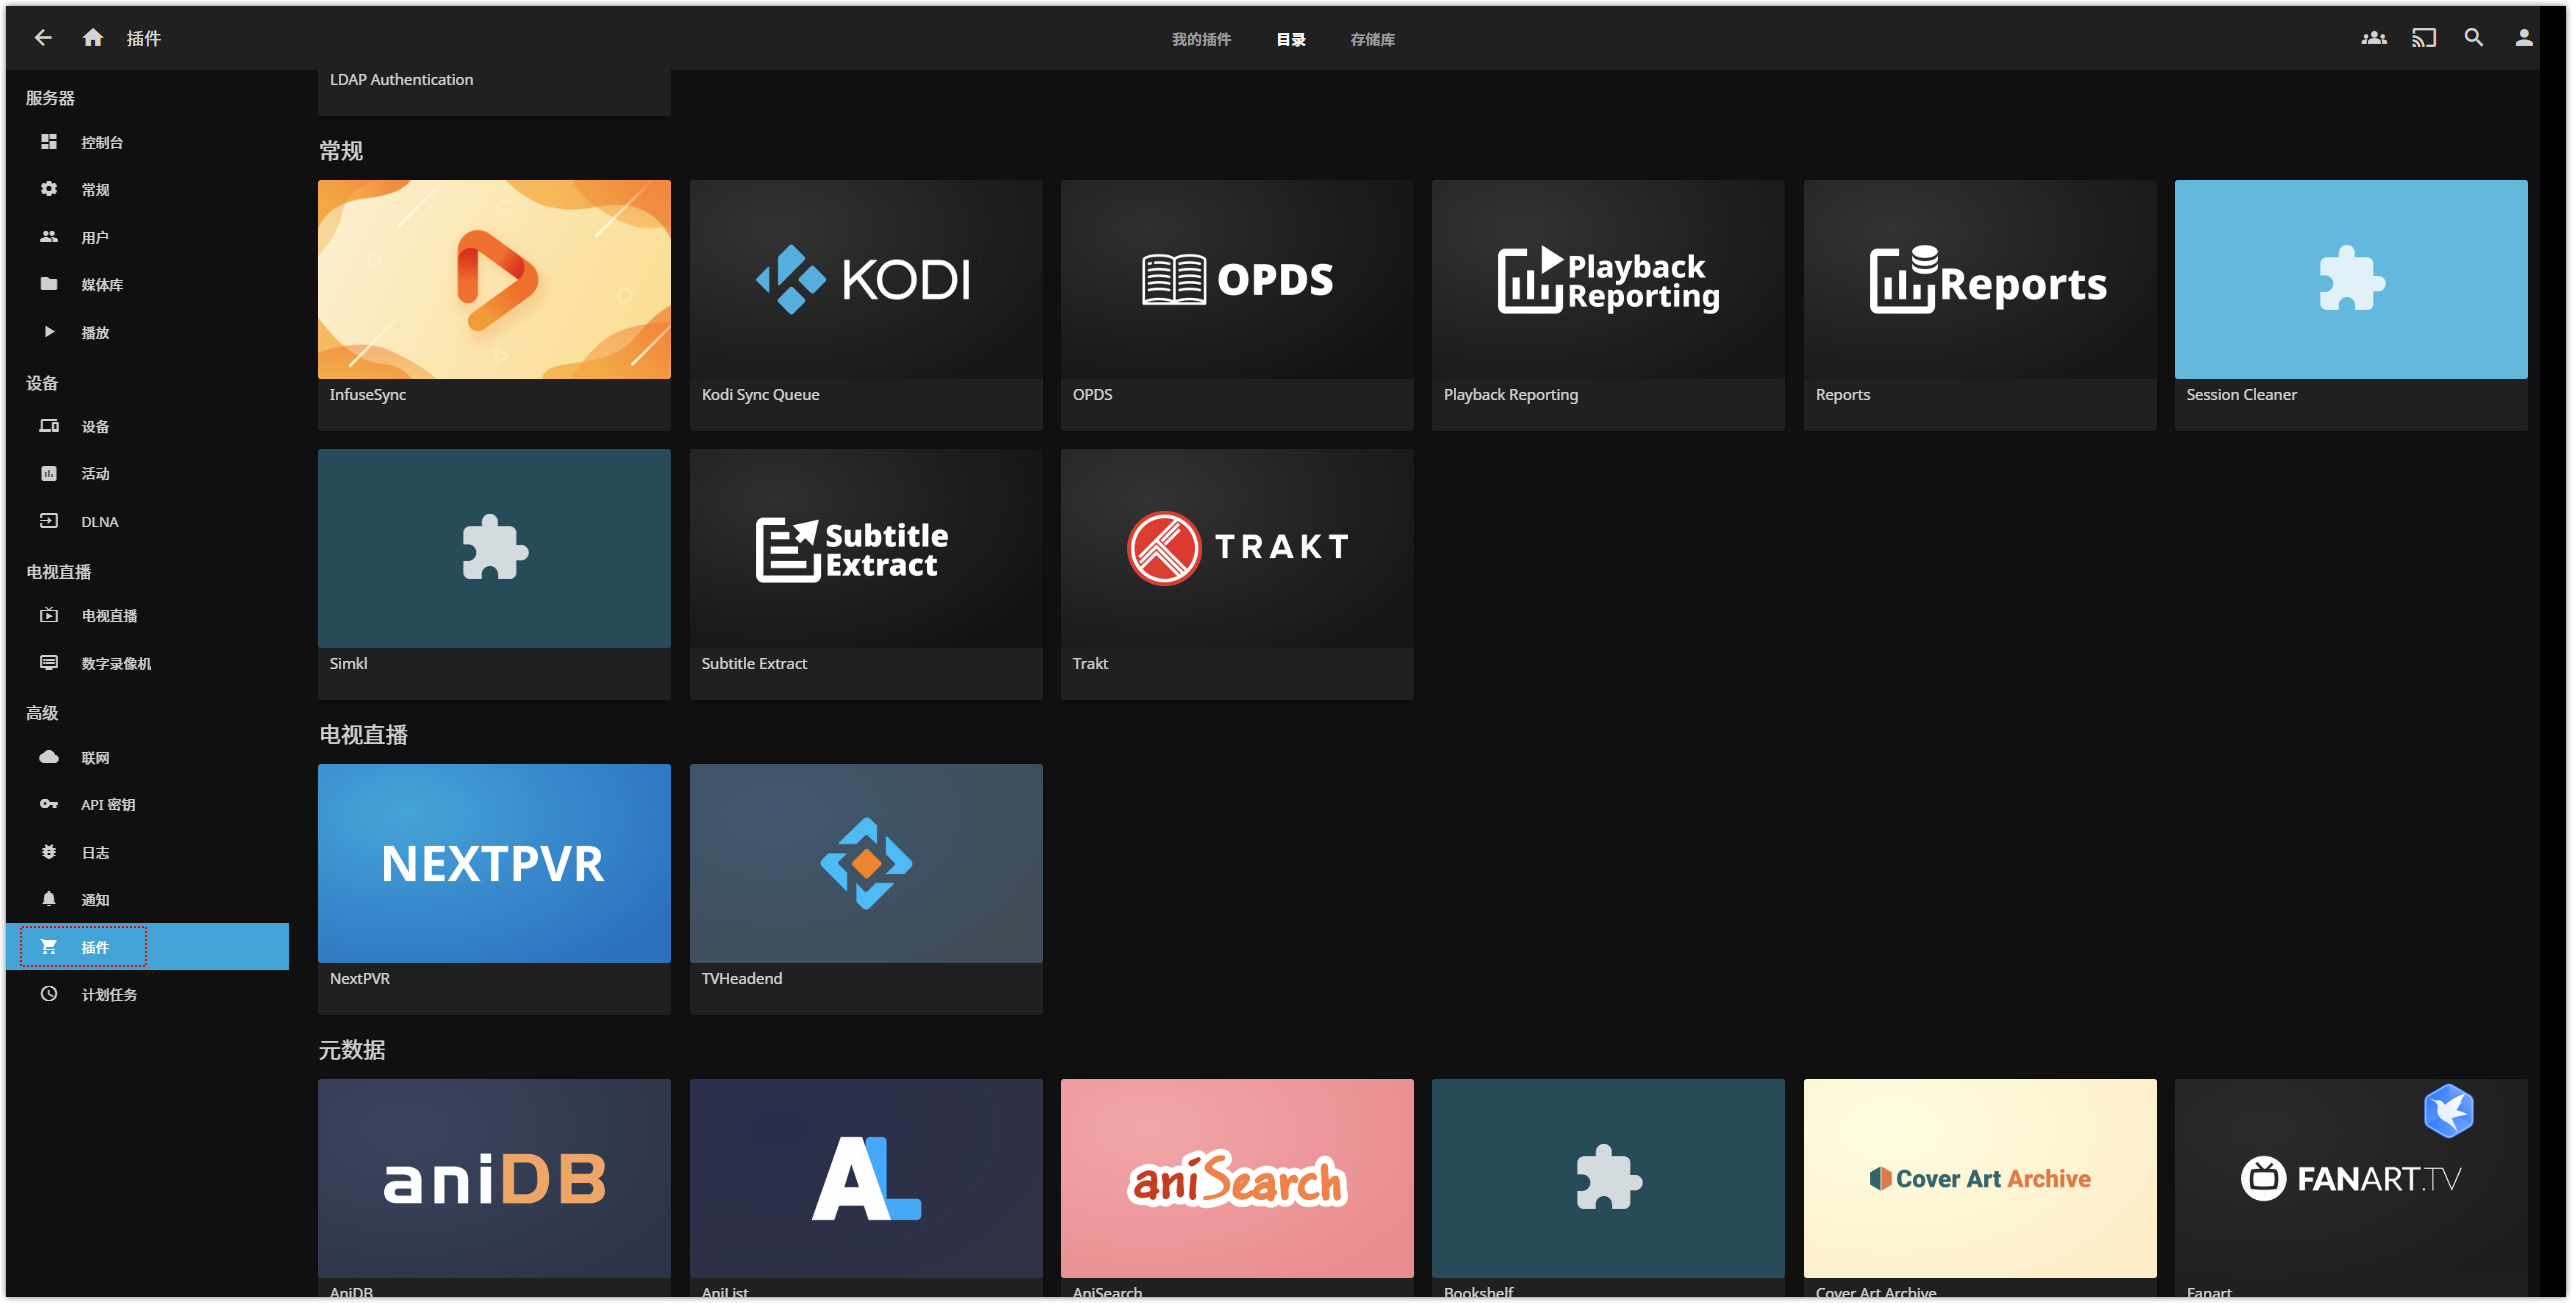
Task: Open Playback Reporting plugin card
Action: click(1608, 305)
